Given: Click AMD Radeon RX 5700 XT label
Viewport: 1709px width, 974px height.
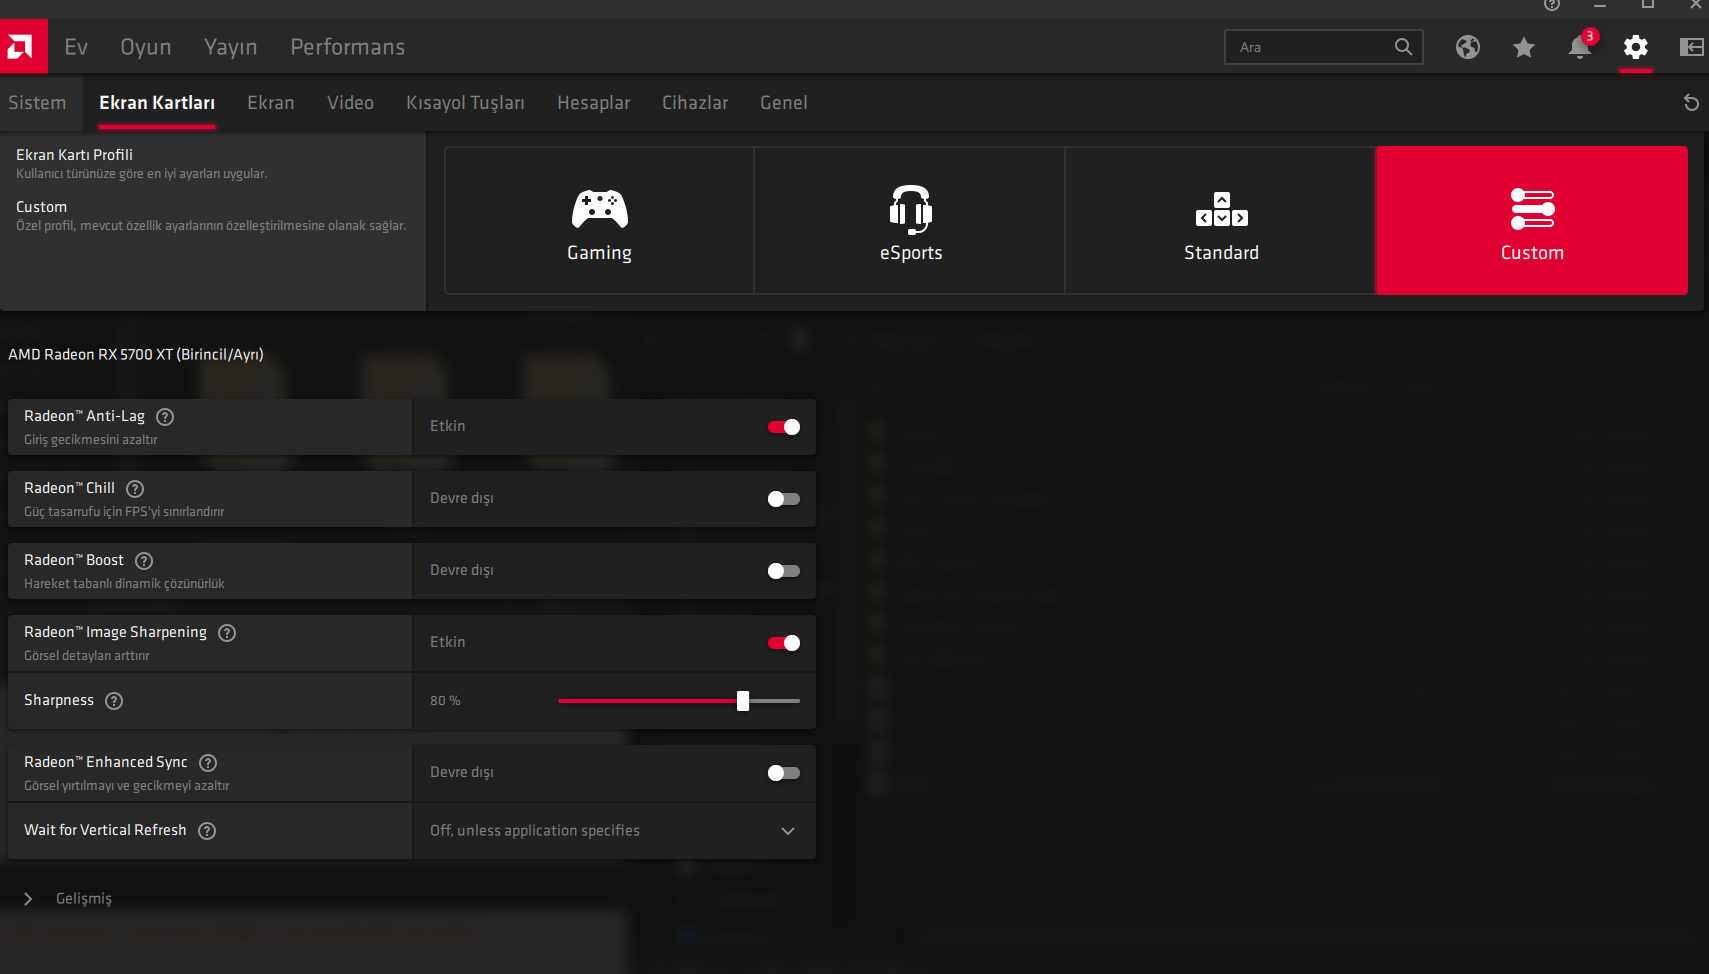Looking at the screenshot, I should point(136,355).
